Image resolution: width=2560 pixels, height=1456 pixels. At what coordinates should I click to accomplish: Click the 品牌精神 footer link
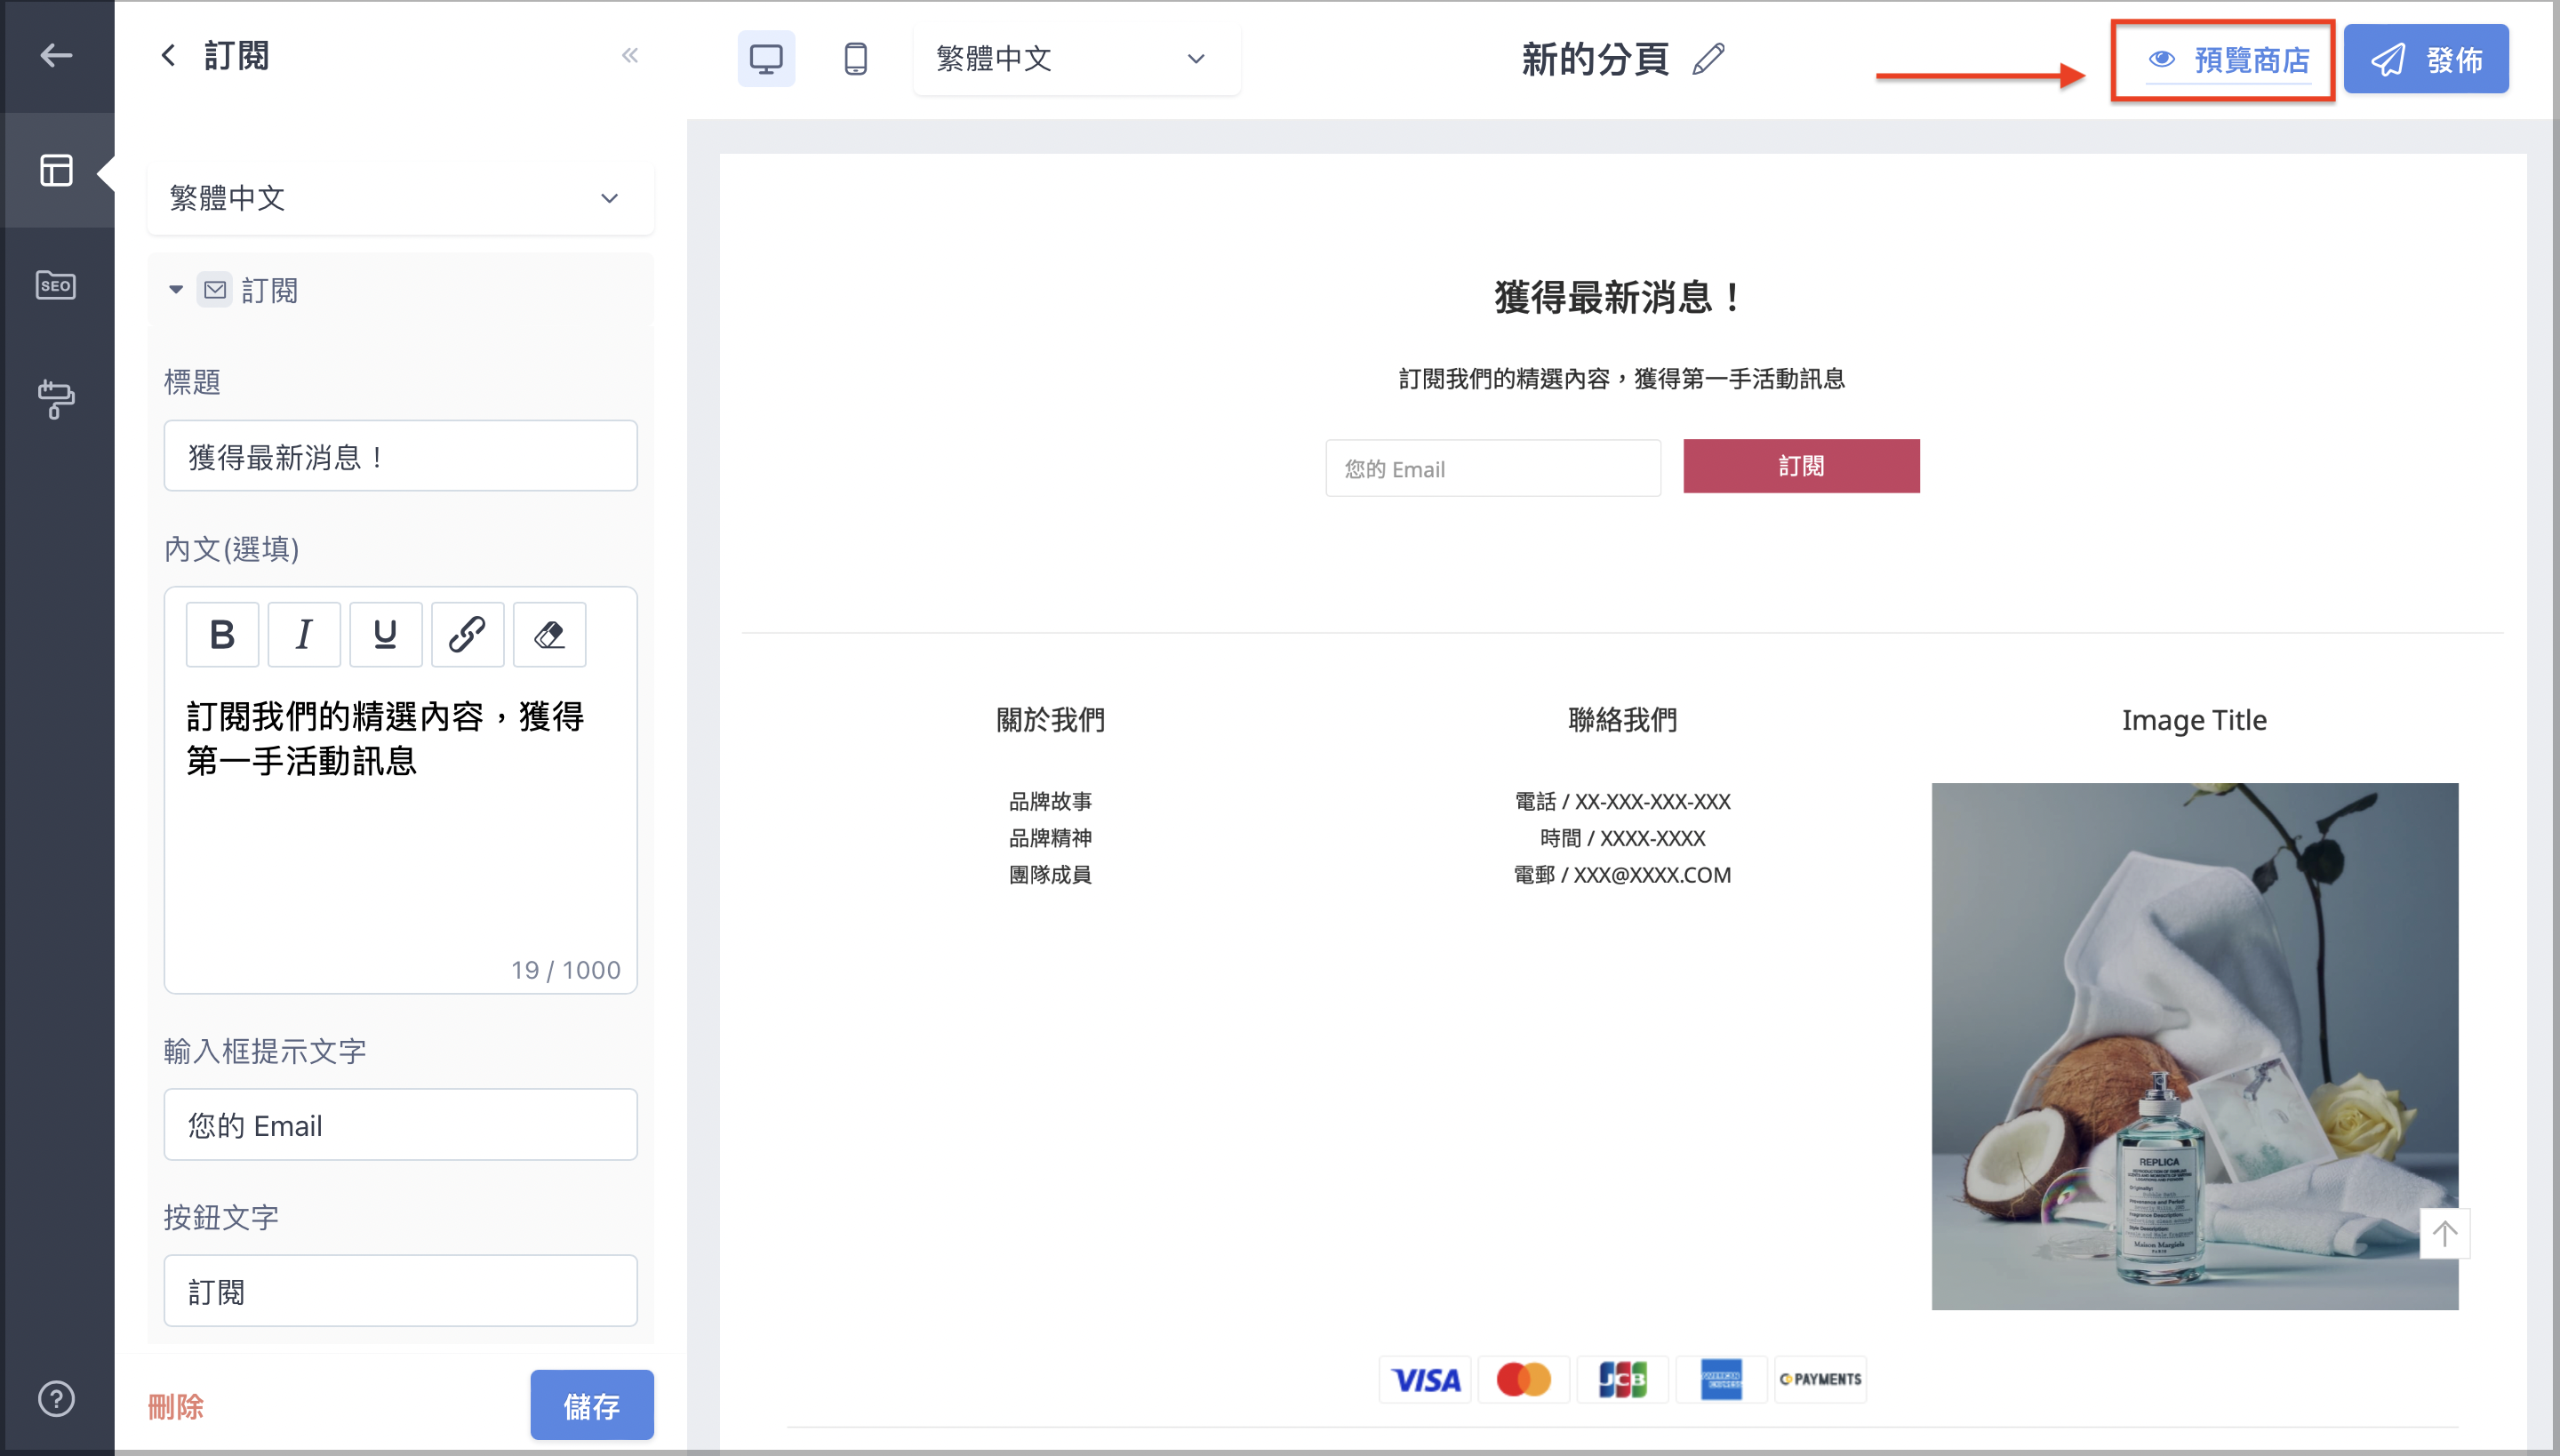(1050, 838)
